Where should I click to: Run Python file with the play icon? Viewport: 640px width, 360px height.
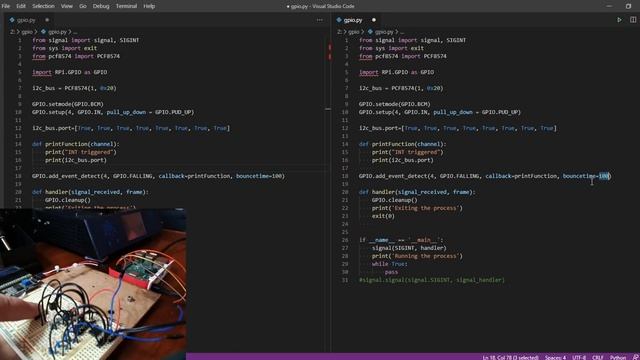pyautogui.click(x=619, y=20)
